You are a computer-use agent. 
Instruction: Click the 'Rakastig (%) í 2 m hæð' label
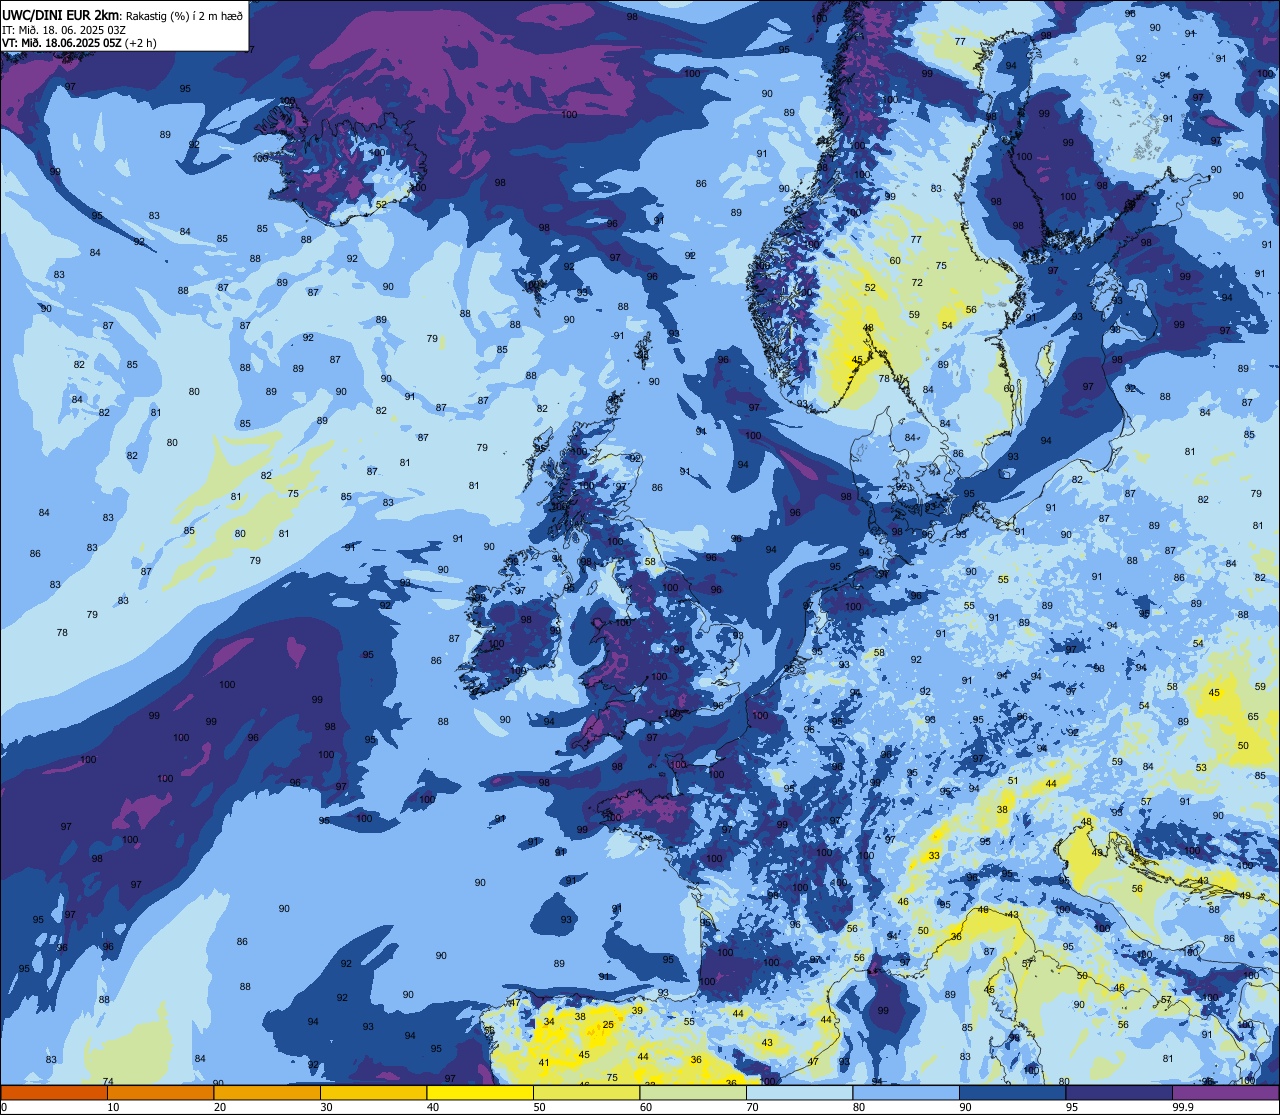click(185, 16)
